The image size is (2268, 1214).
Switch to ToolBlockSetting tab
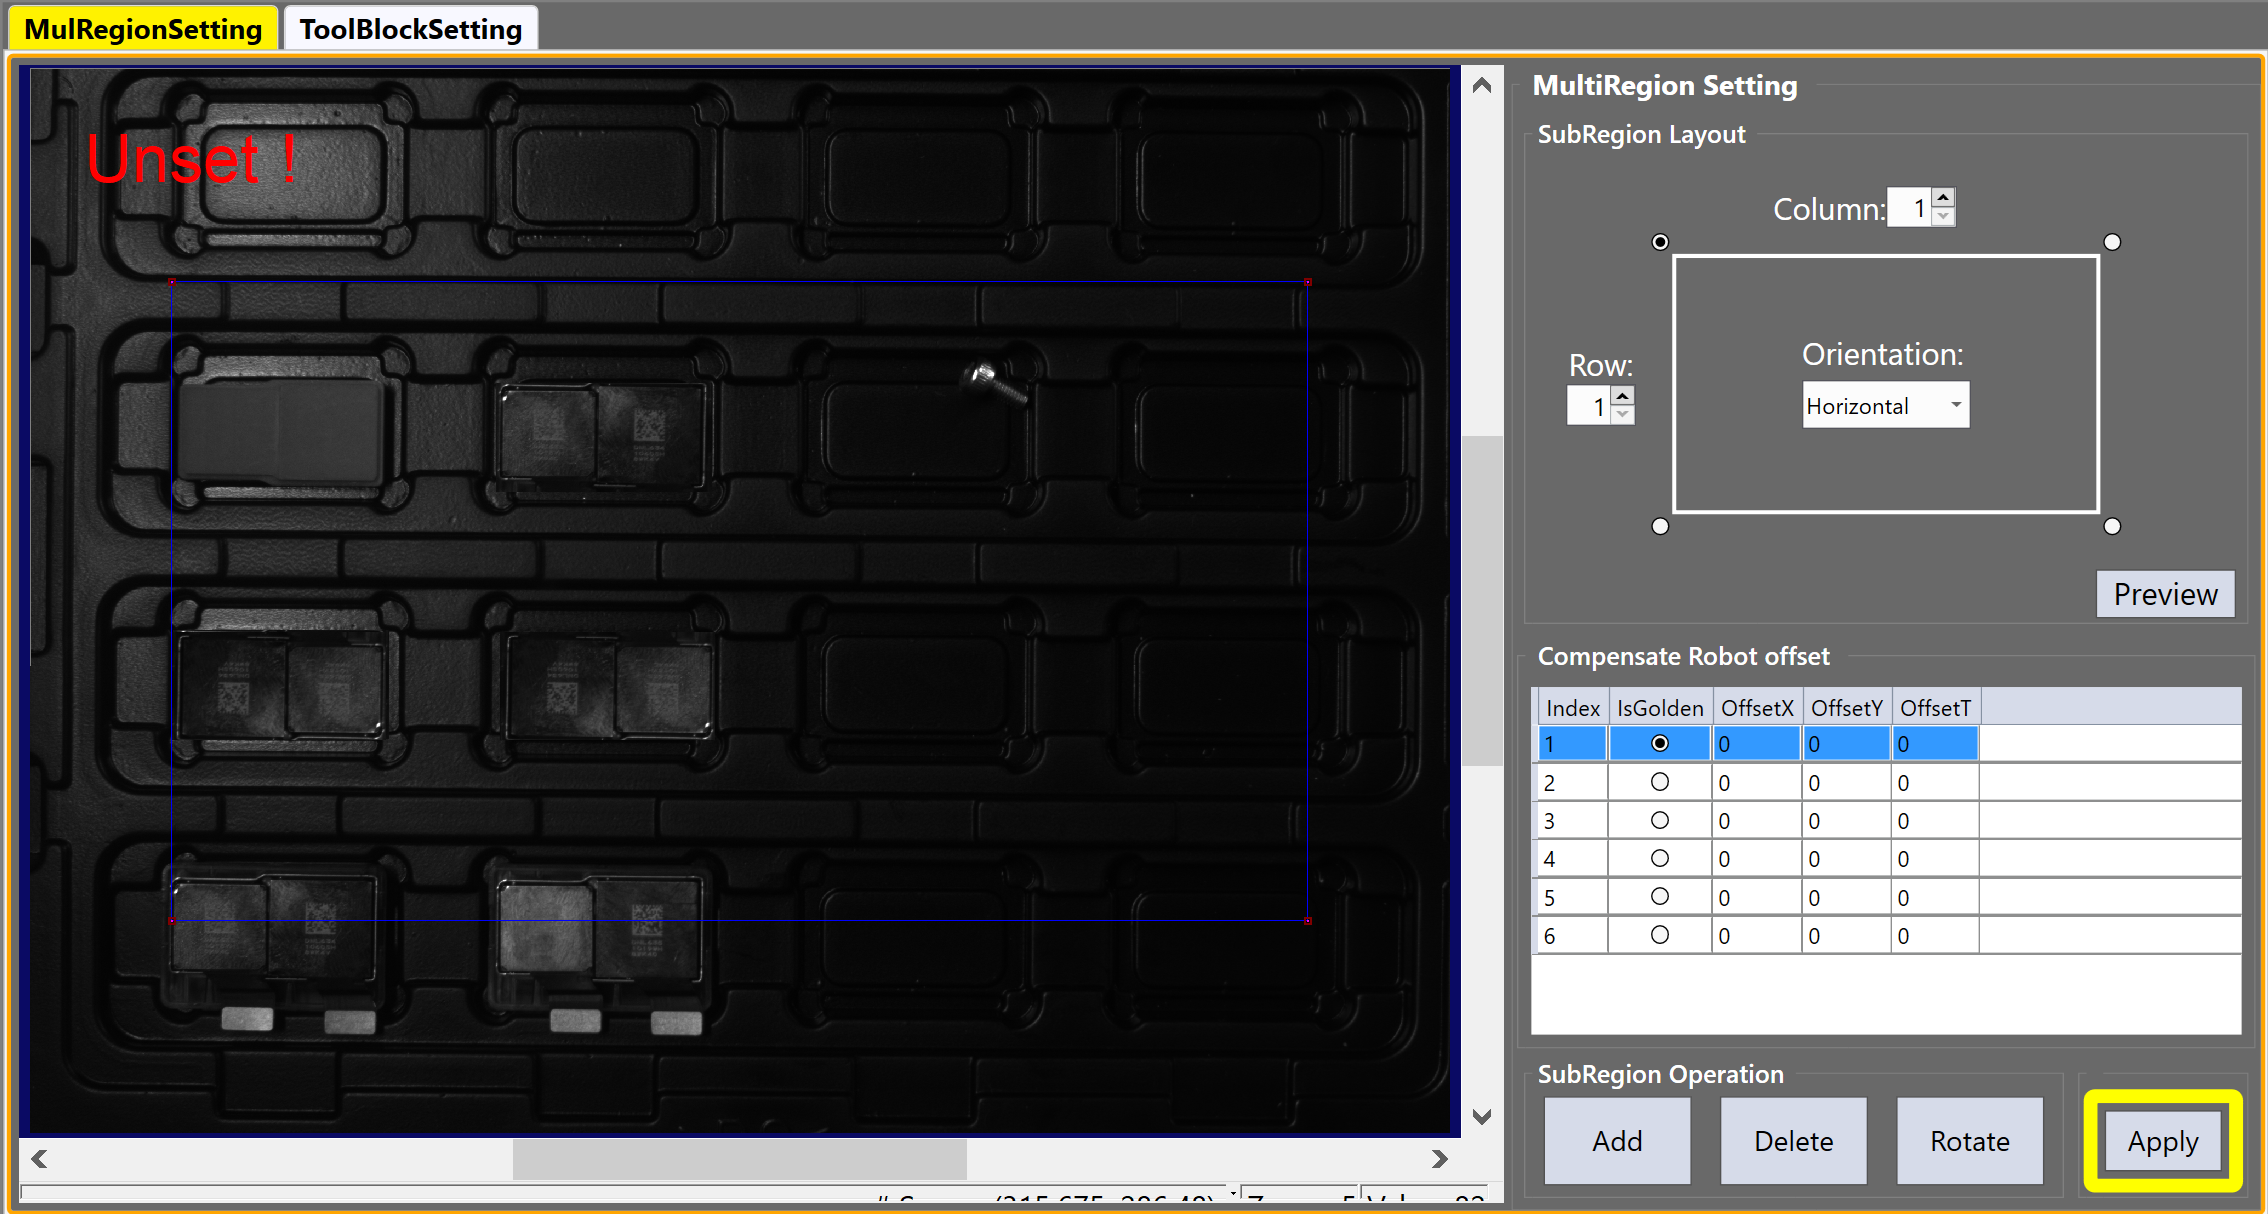411,29
